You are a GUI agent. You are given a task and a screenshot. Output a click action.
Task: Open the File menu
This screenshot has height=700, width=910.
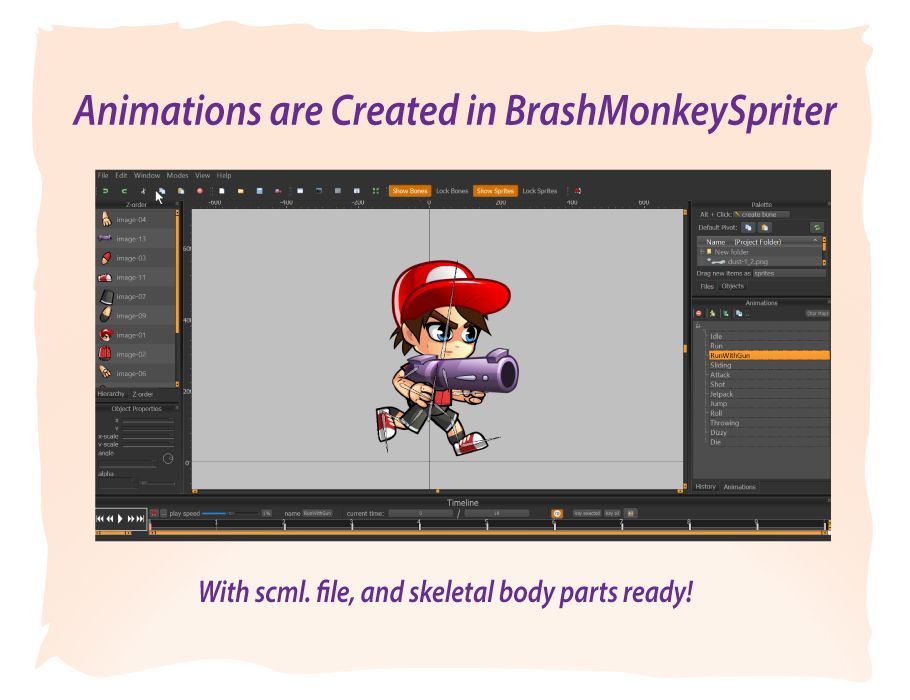click(x=103, y=175)
